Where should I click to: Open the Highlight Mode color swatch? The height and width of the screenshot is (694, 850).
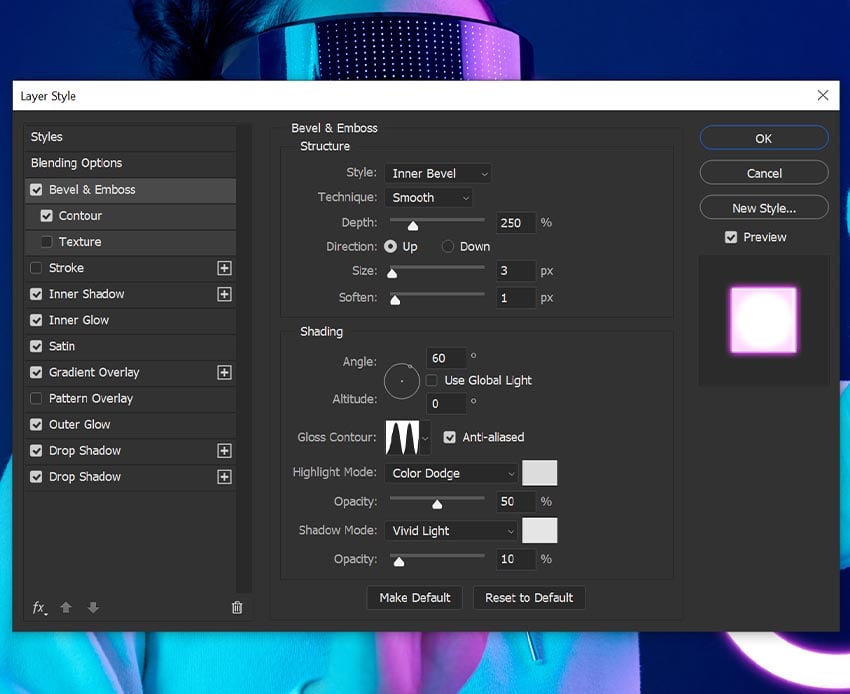539,473
